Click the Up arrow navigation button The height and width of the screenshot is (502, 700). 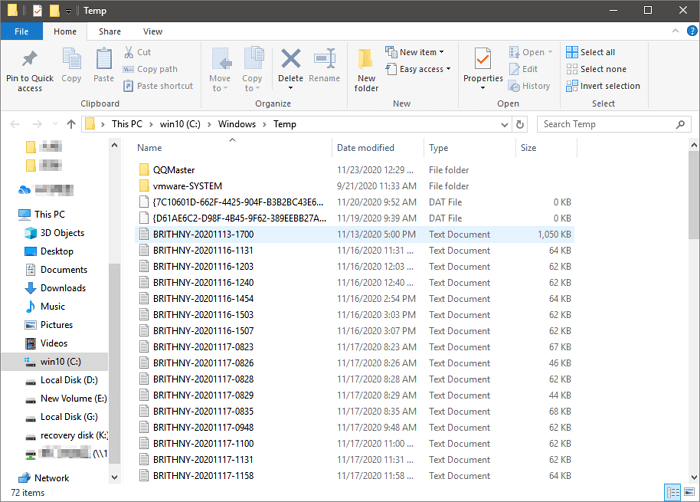point(71,124)
